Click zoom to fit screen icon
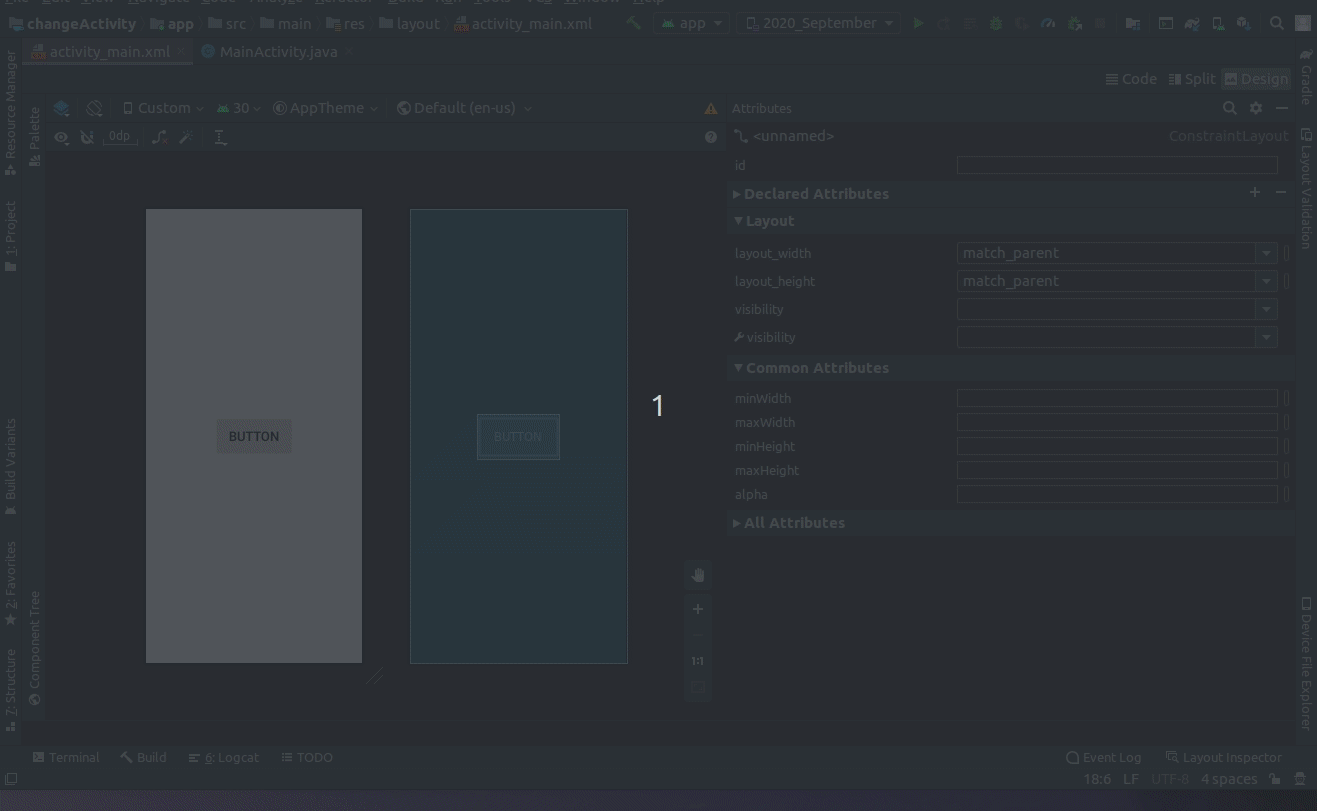The height and width of the screenshot is (811, 1317). [x=698, y=687]
